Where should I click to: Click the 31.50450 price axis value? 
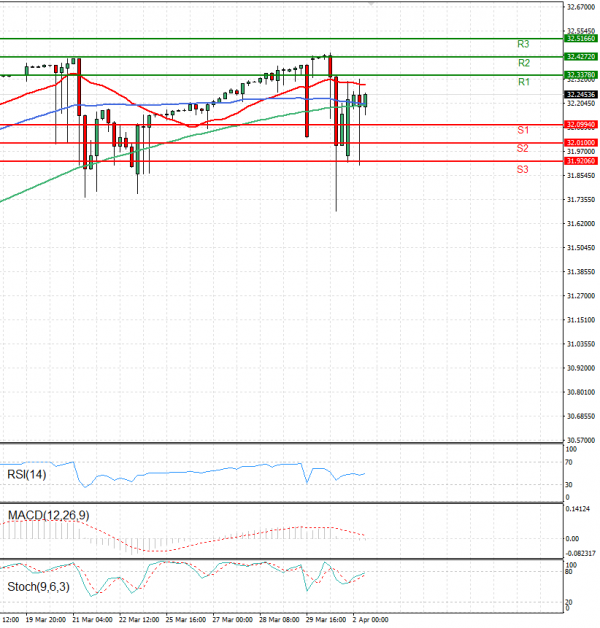pos(581,248)
